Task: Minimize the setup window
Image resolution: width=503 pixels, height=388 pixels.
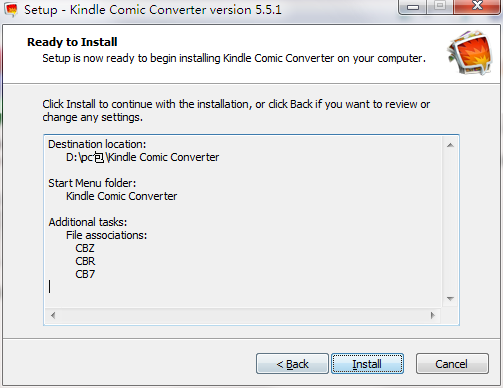Action: (413, 7)
